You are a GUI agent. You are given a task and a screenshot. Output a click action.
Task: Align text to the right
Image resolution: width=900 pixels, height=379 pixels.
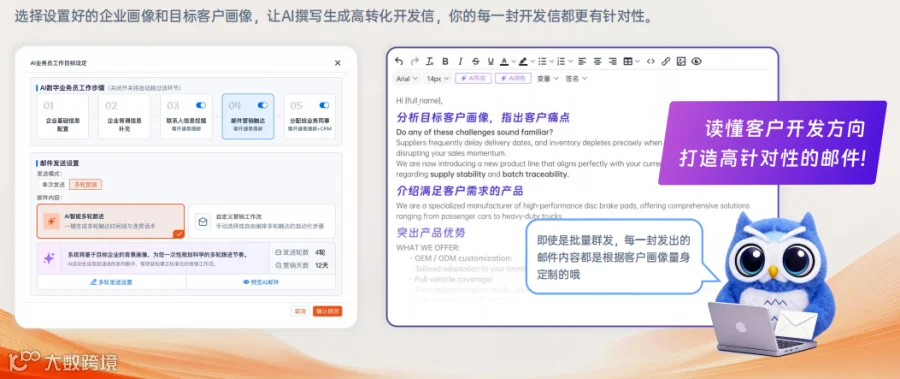(612, 61)
